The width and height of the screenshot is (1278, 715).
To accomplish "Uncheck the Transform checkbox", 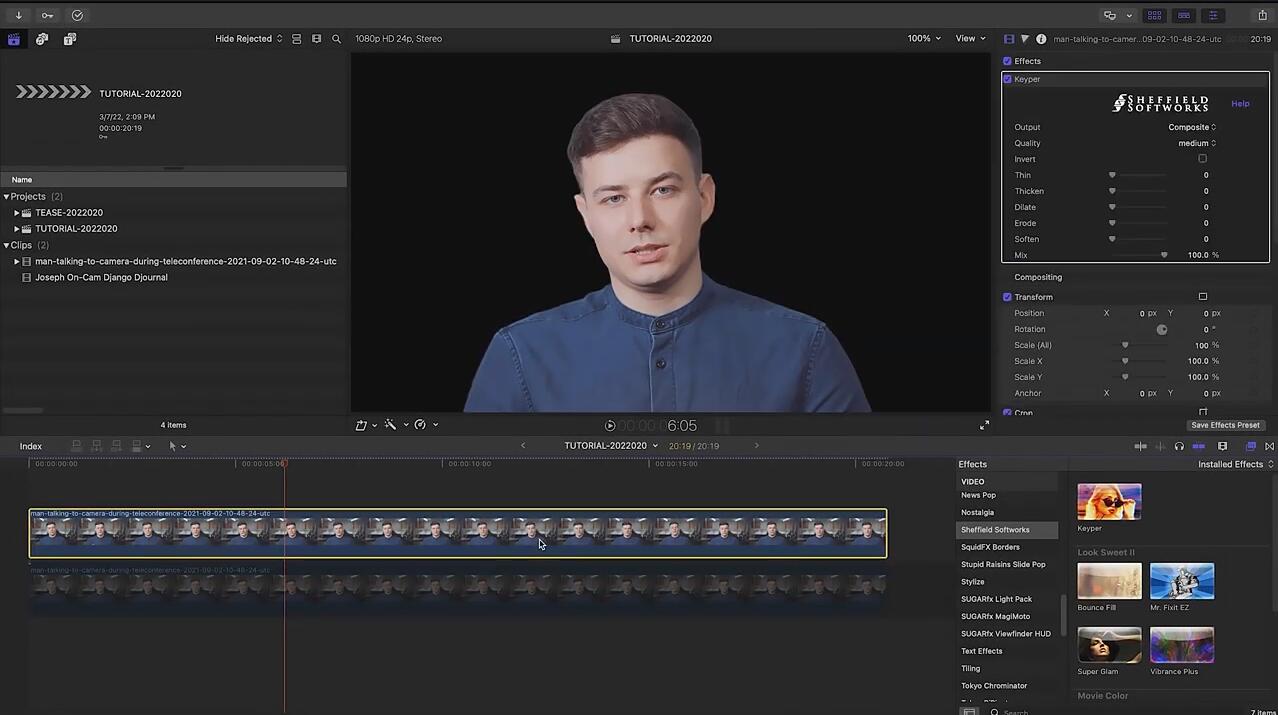I will point(1007,297).
